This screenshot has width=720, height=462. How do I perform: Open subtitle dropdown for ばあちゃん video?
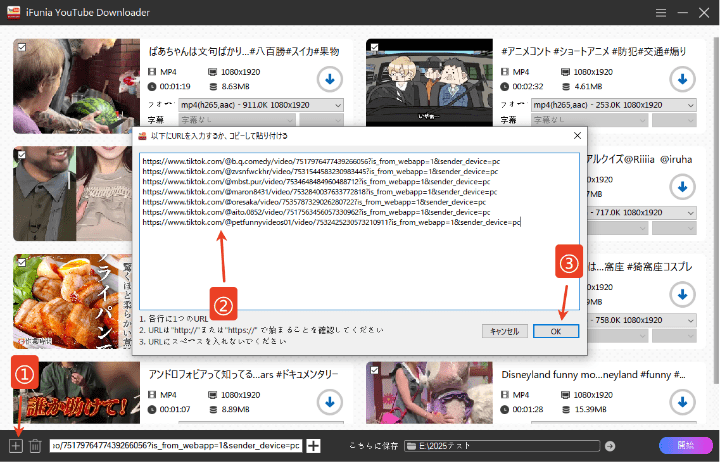click(x=236, y=120)
